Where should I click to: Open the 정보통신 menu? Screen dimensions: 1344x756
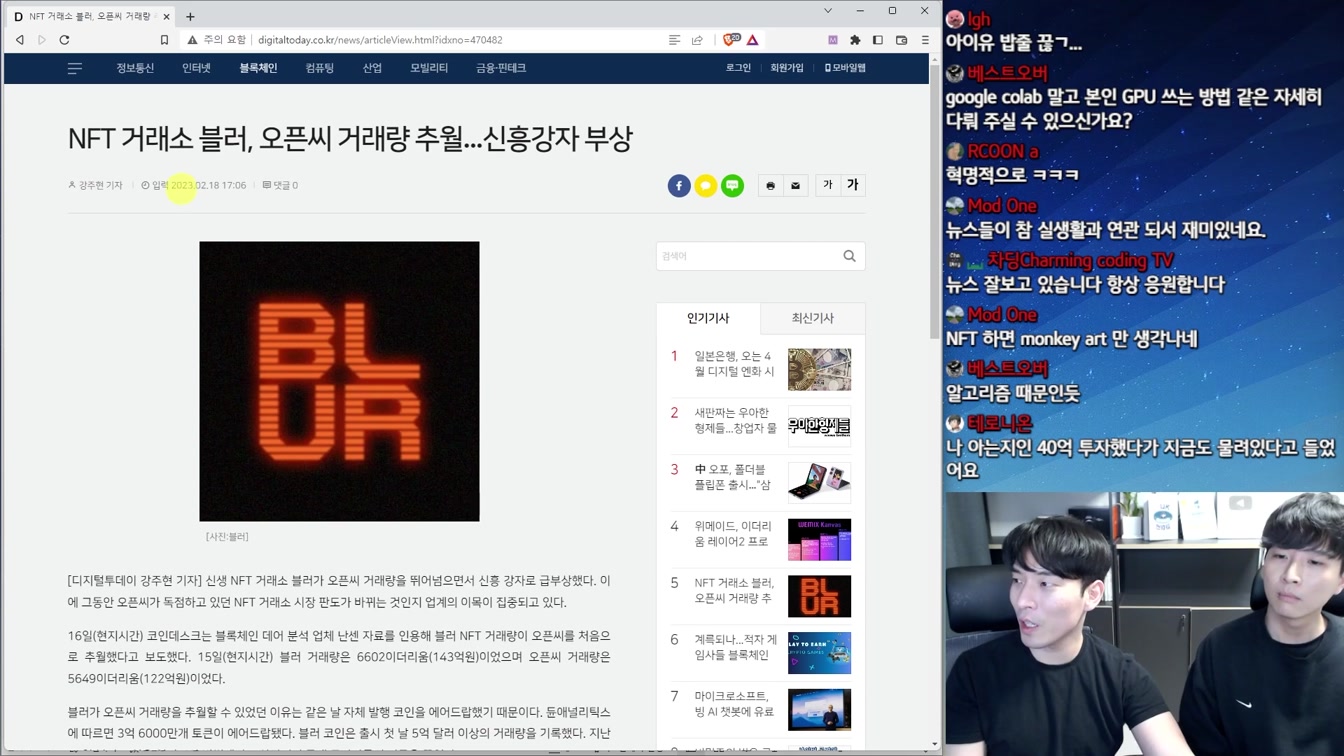pos(135,68)
